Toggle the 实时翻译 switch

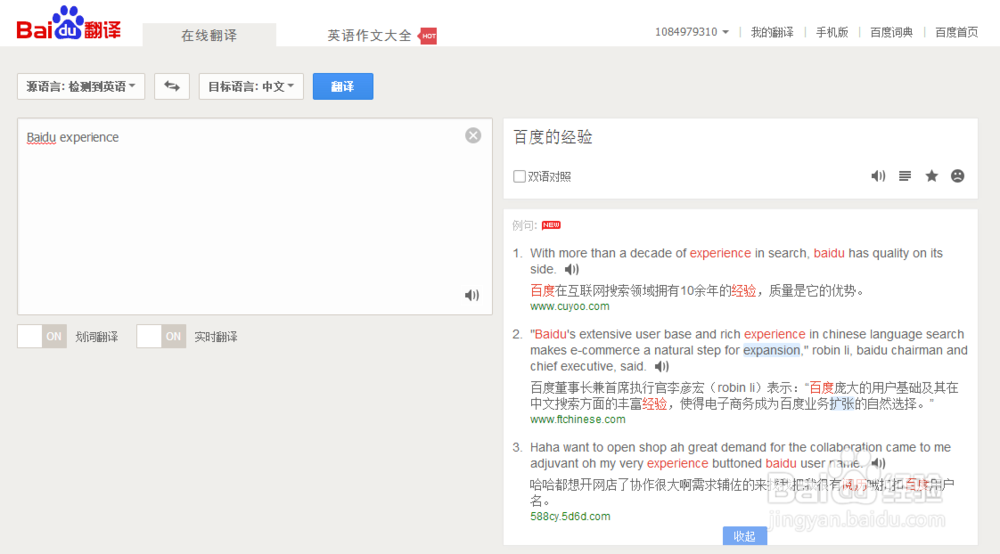[161, 337]
